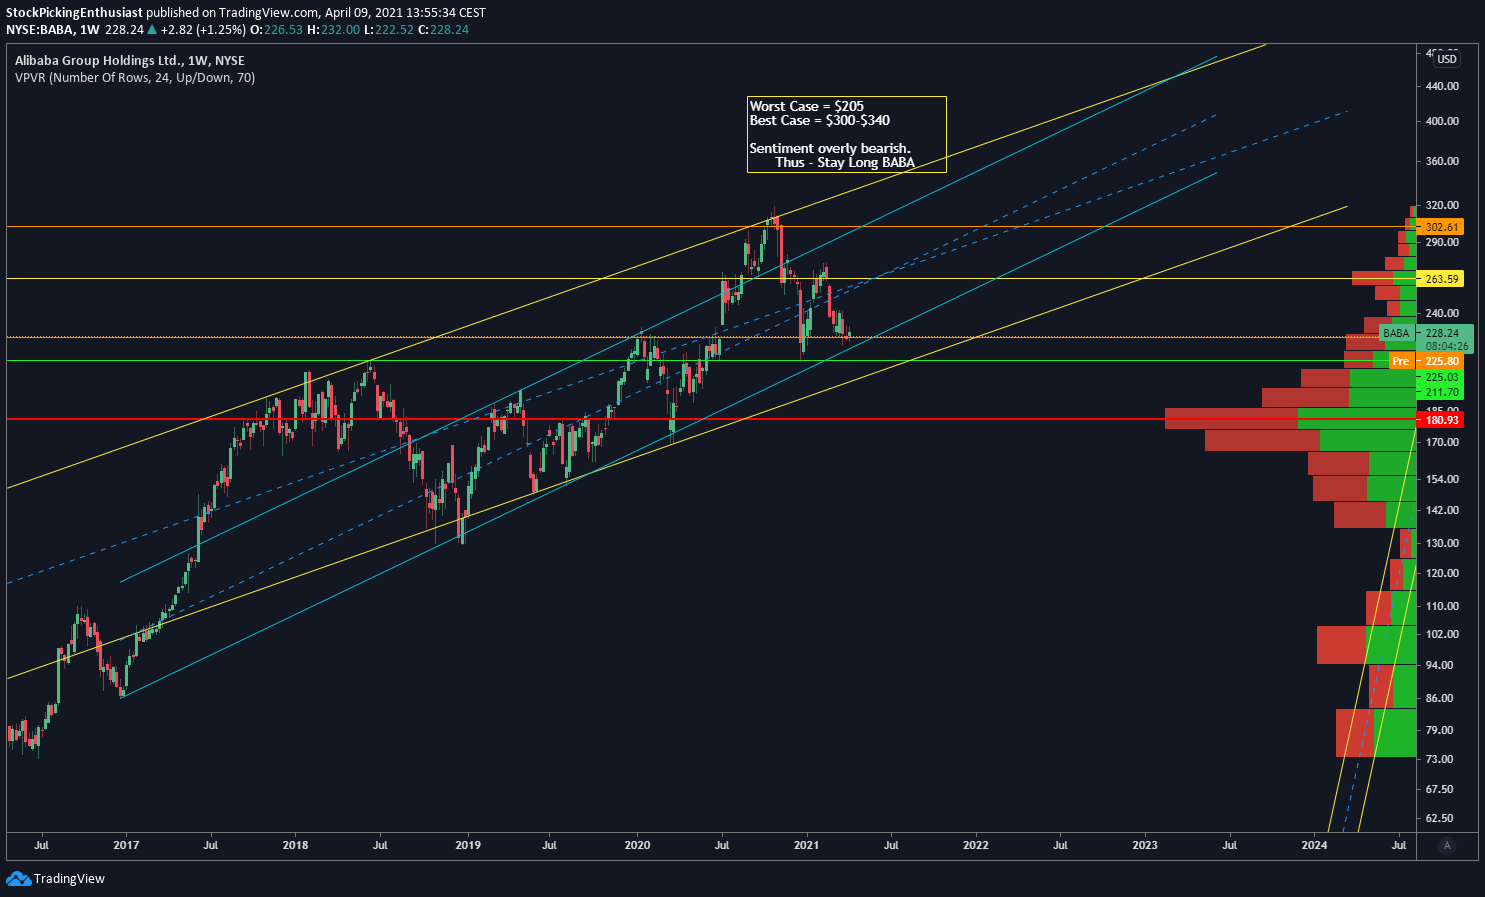The width and height of the screenshot is (1485, 897).
Task: Click the StockPickingEnthusiast author name
Action: click(x=74, y=12)
